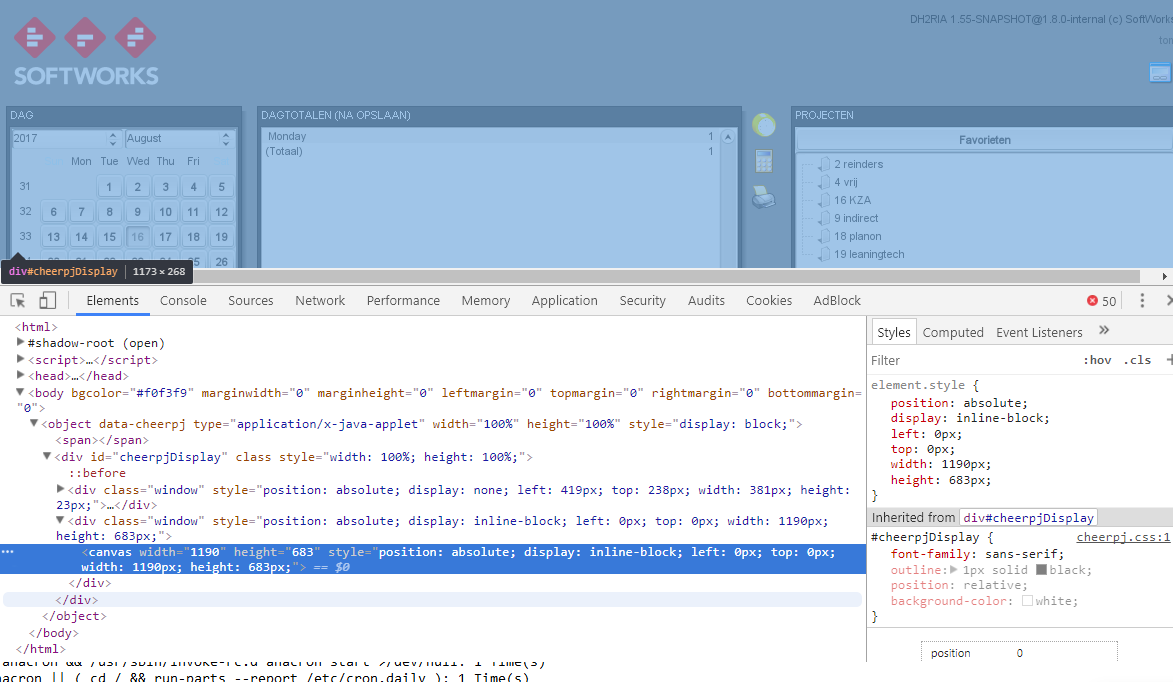This screenshot has width=1173, height=682.
Task: Collapse the visible div window node
Action: (x=60, y=520)
